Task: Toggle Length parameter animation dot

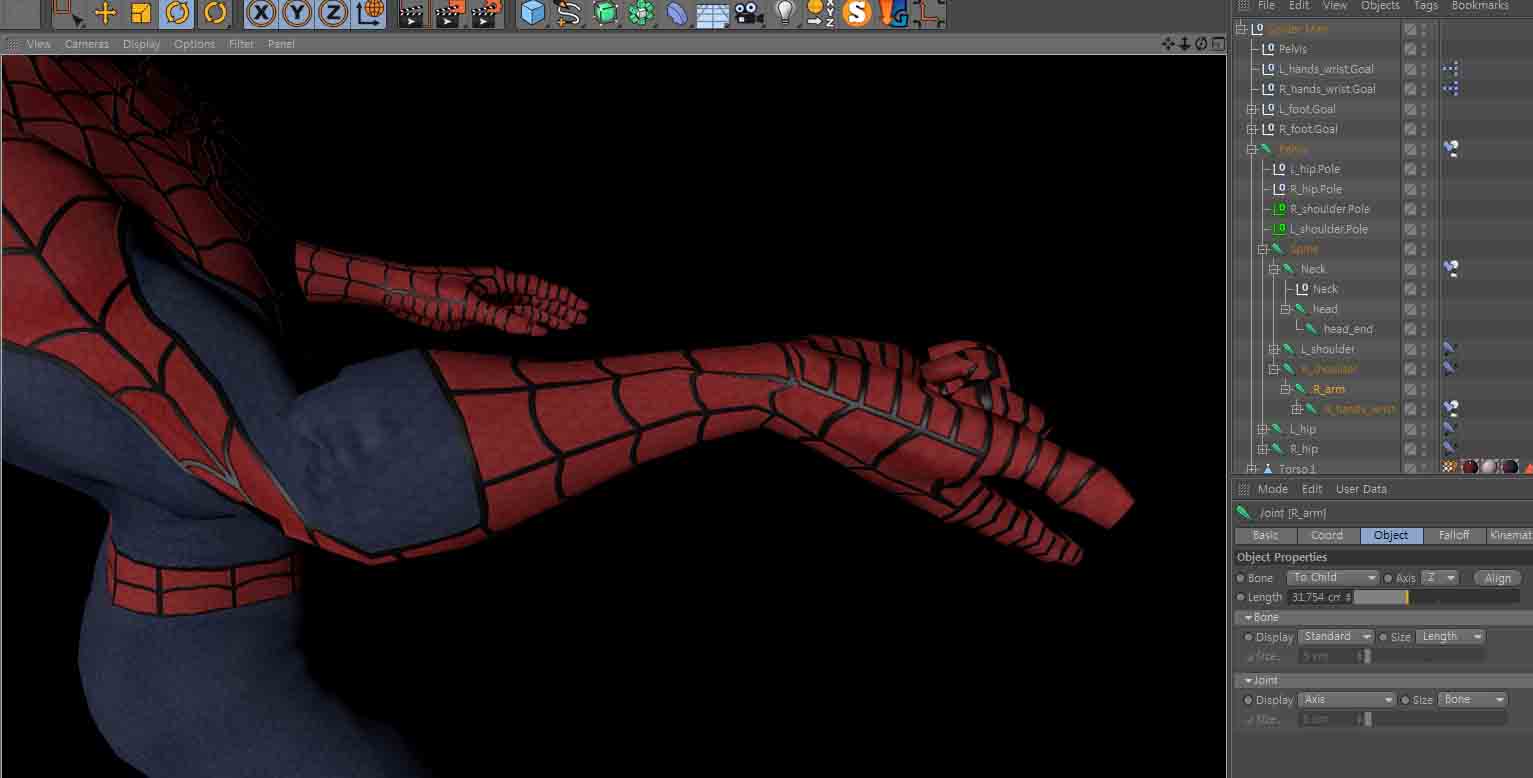Action: (x=1241, y=597)
